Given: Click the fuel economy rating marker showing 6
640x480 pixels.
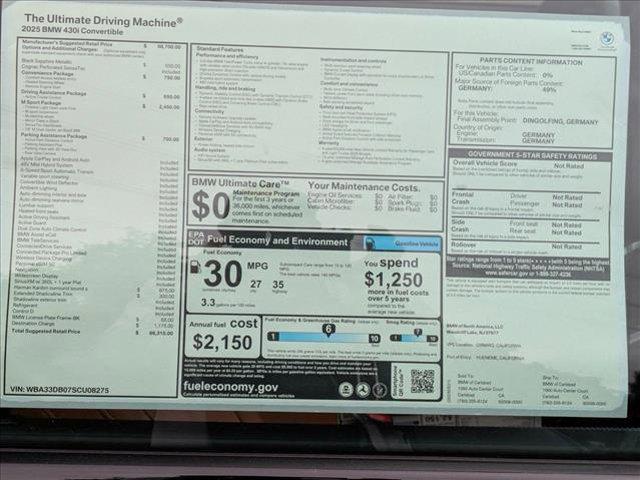Looking at the screenshot, I should pos(328,329).
